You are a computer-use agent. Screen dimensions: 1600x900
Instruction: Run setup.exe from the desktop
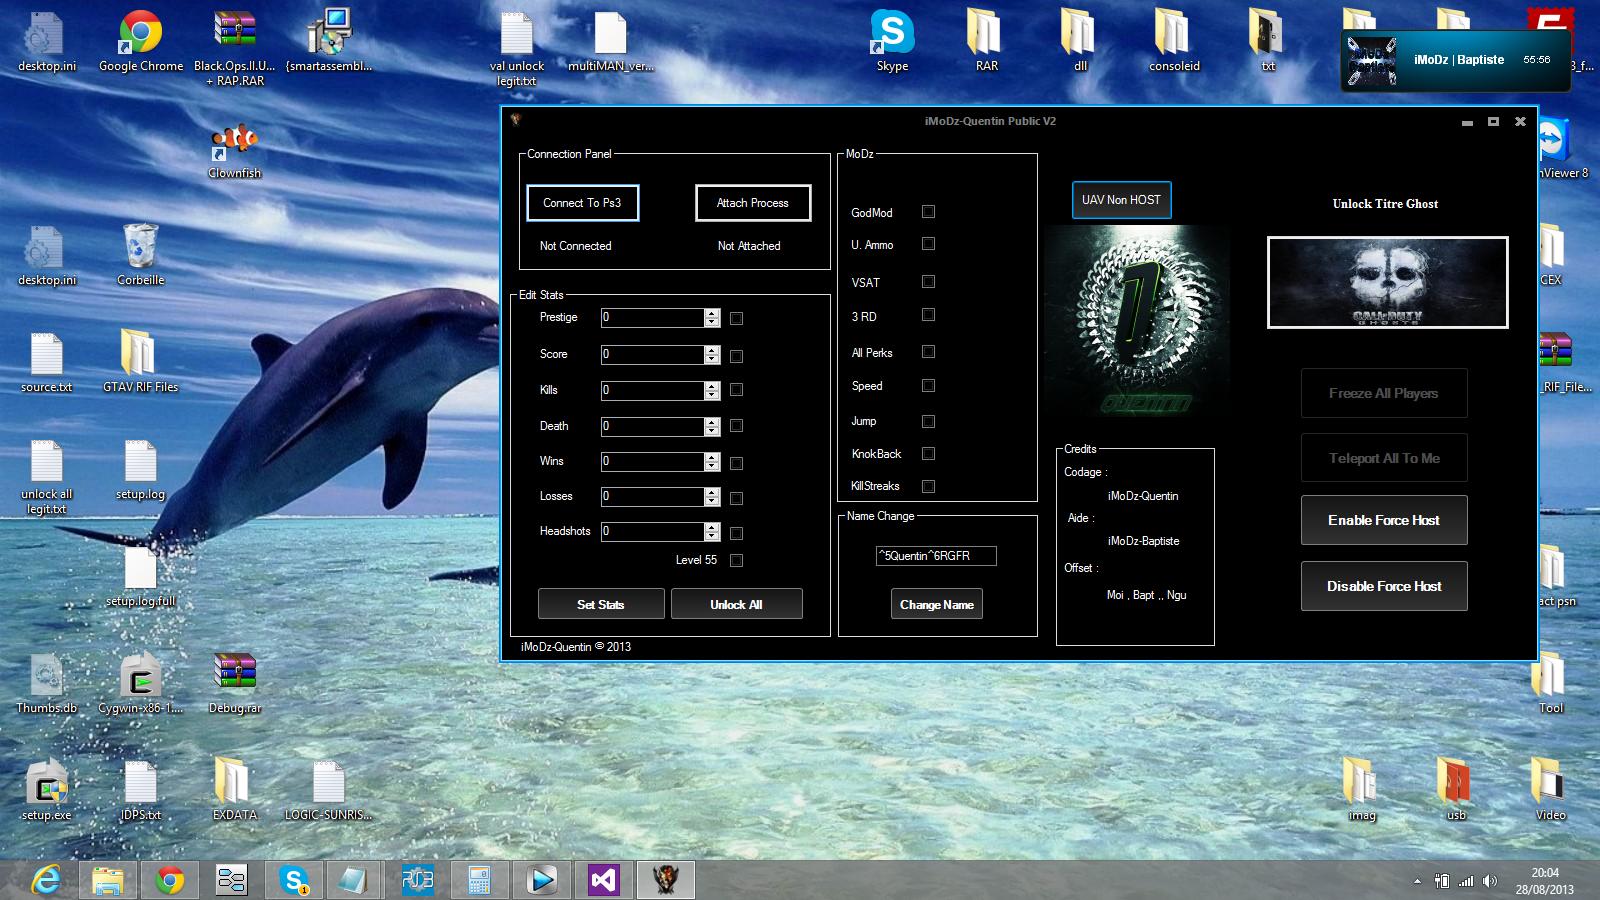pyautogui.click(x=47, y=791)
